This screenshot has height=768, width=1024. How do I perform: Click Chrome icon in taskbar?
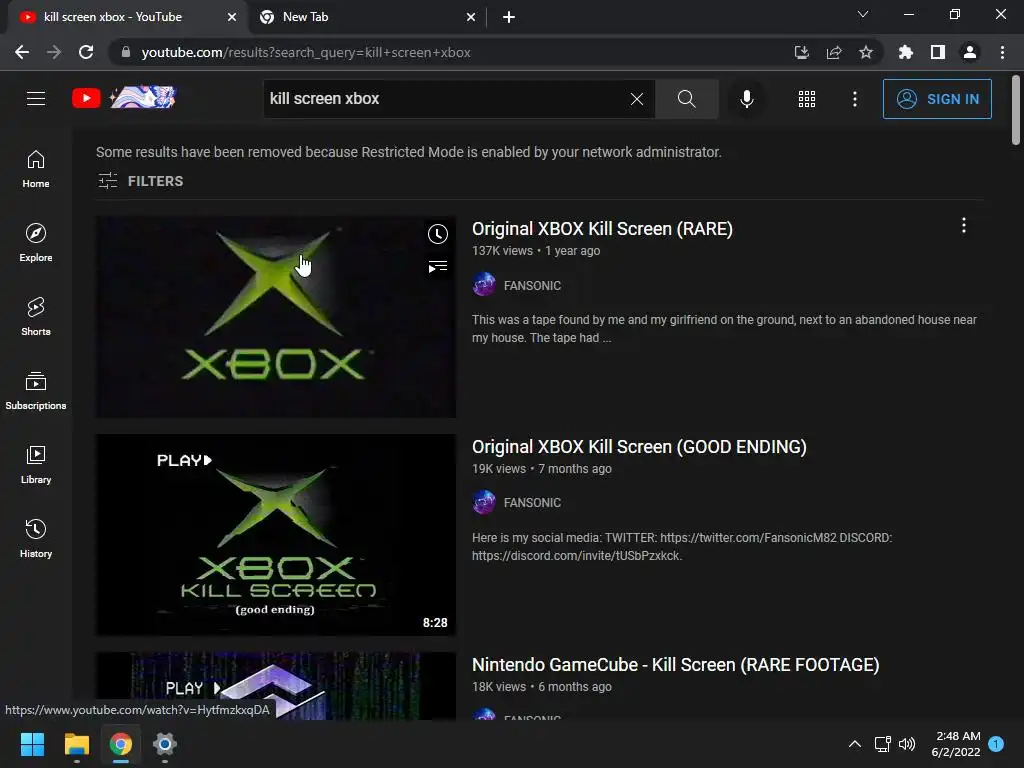(121, 744)
